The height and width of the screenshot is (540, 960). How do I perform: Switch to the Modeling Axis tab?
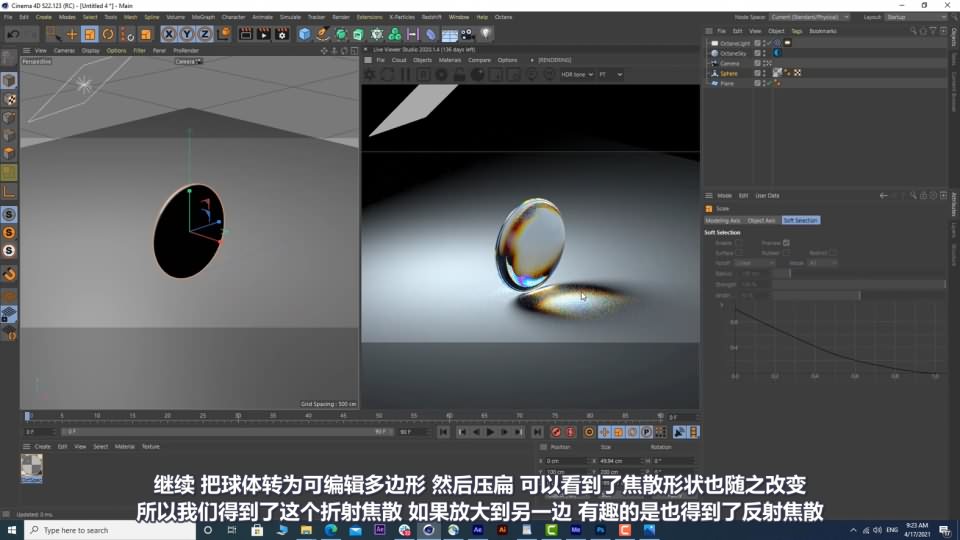tap(723, 220)
